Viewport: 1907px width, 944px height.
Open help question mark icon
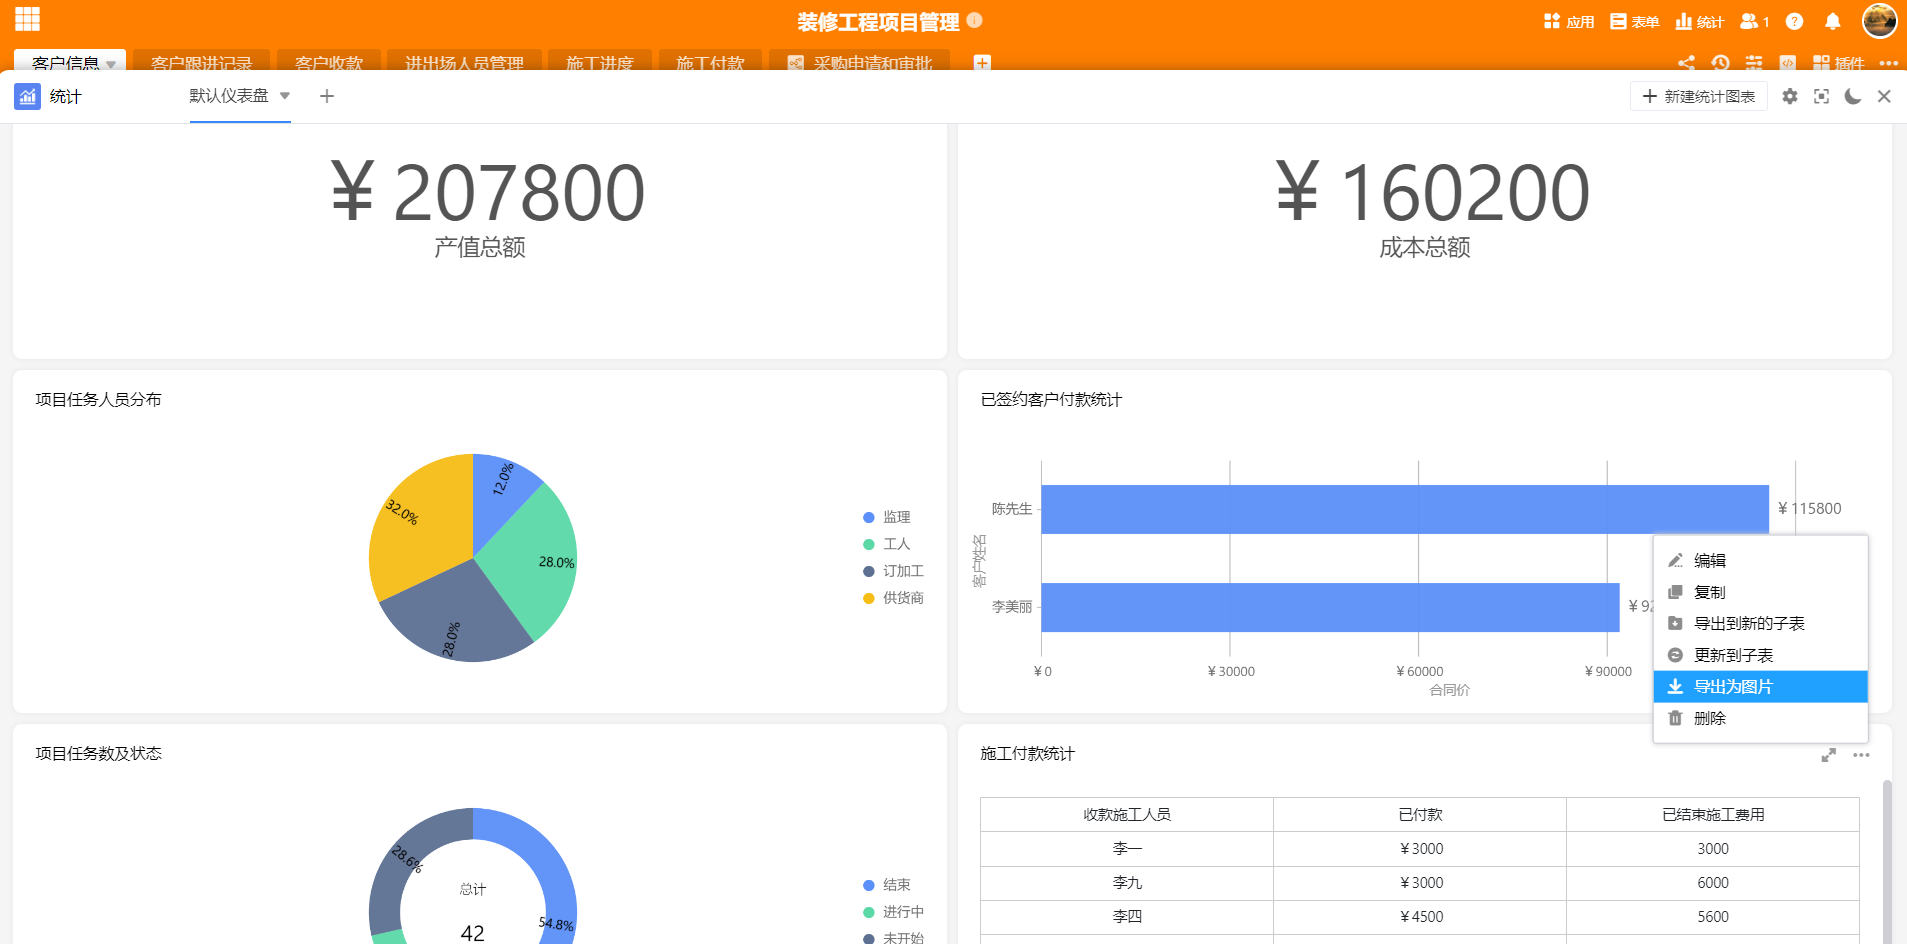point(1795,21)
